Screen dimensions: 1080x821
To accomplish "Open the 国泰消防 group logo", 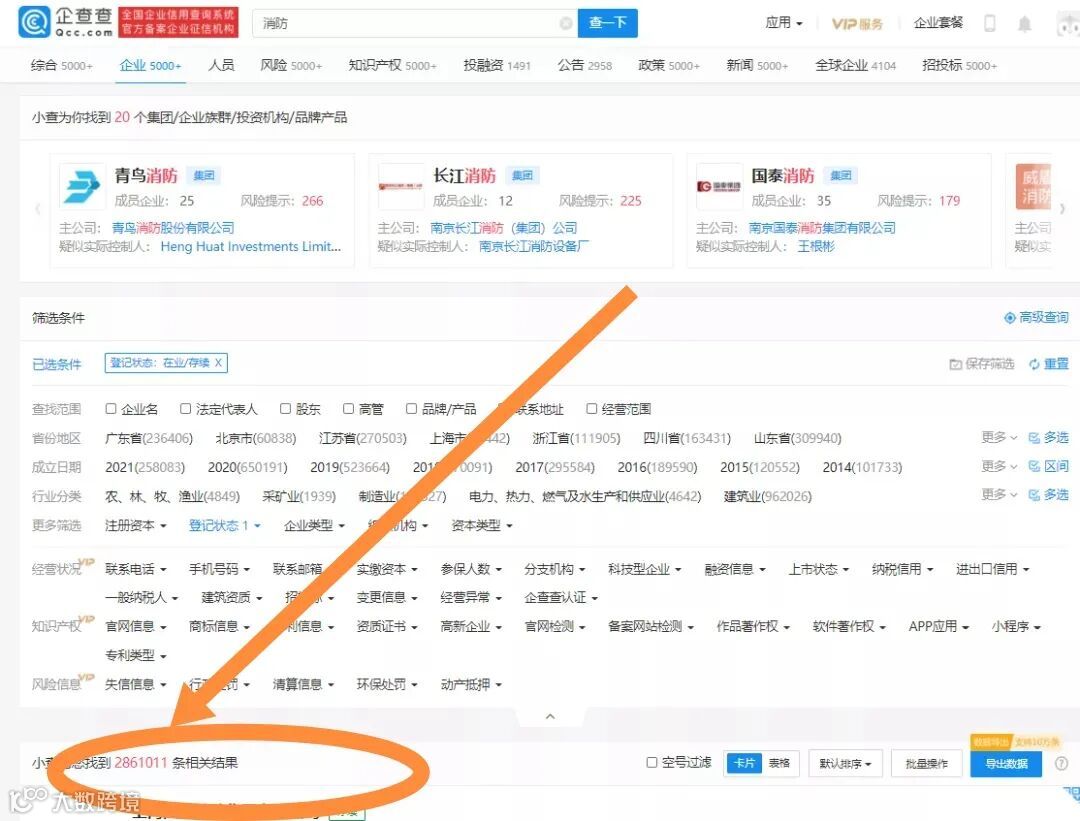I will pos(719,186).
